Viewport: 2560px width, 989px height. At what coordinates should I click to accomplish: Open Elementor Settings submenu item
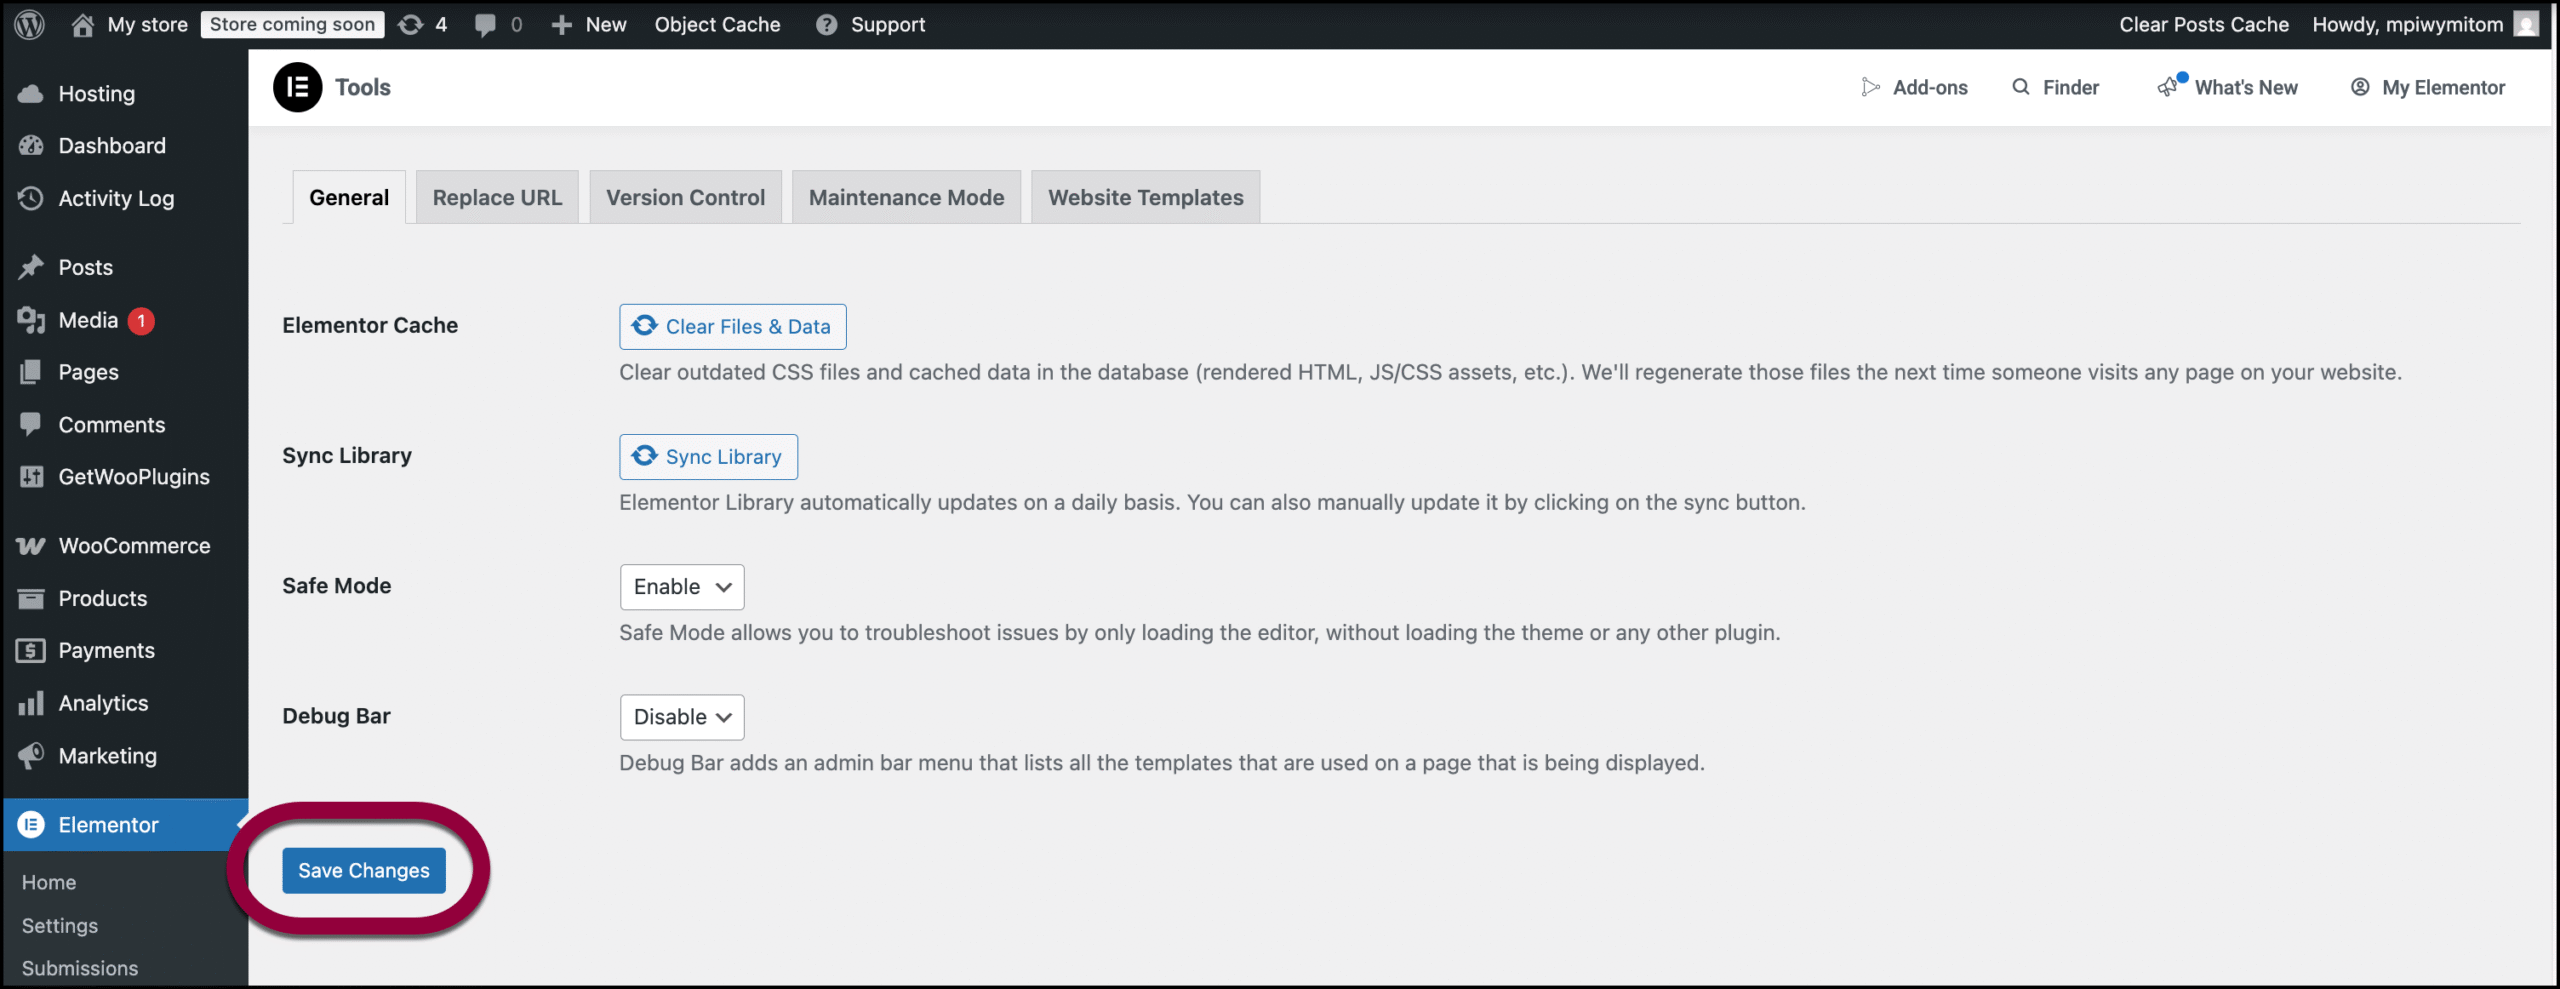60,926
